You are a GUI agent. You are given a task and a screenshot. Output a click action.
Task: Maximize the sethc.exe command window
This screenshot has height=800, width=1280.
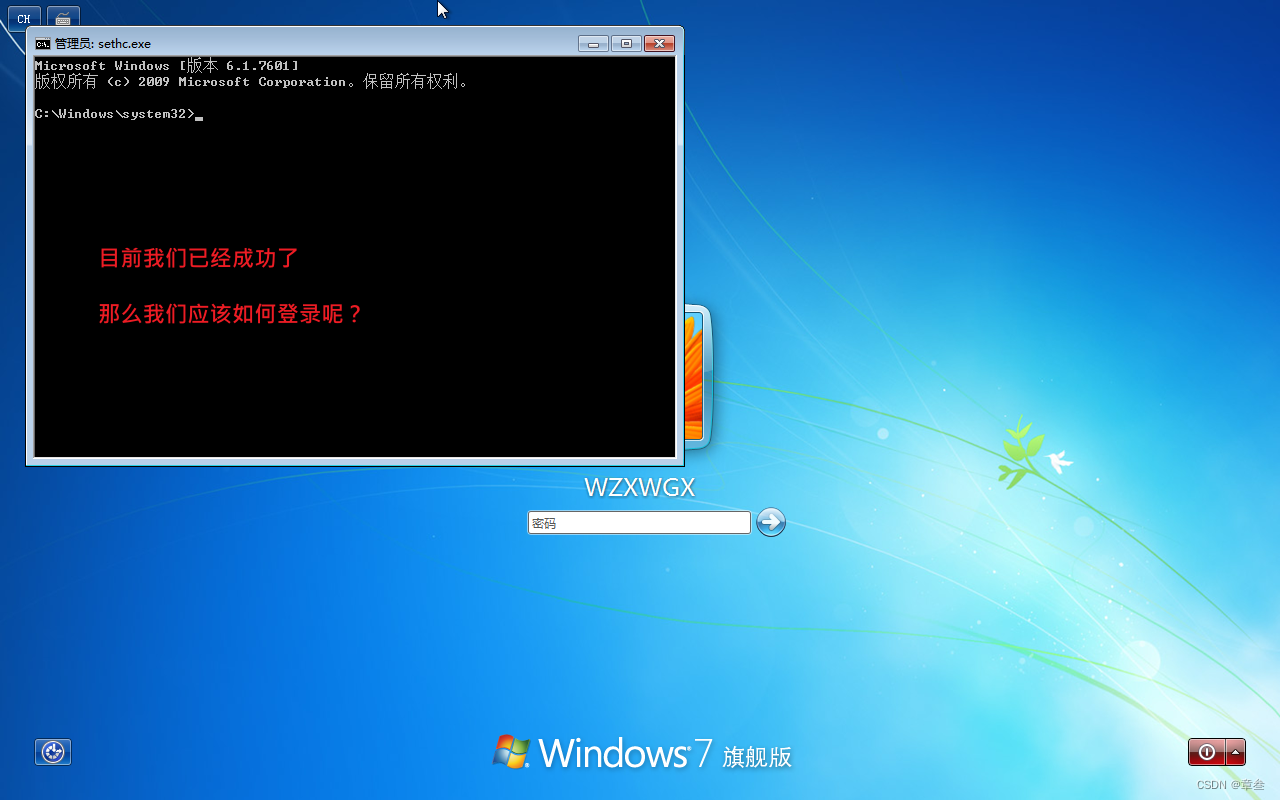[x=626, y=44]
